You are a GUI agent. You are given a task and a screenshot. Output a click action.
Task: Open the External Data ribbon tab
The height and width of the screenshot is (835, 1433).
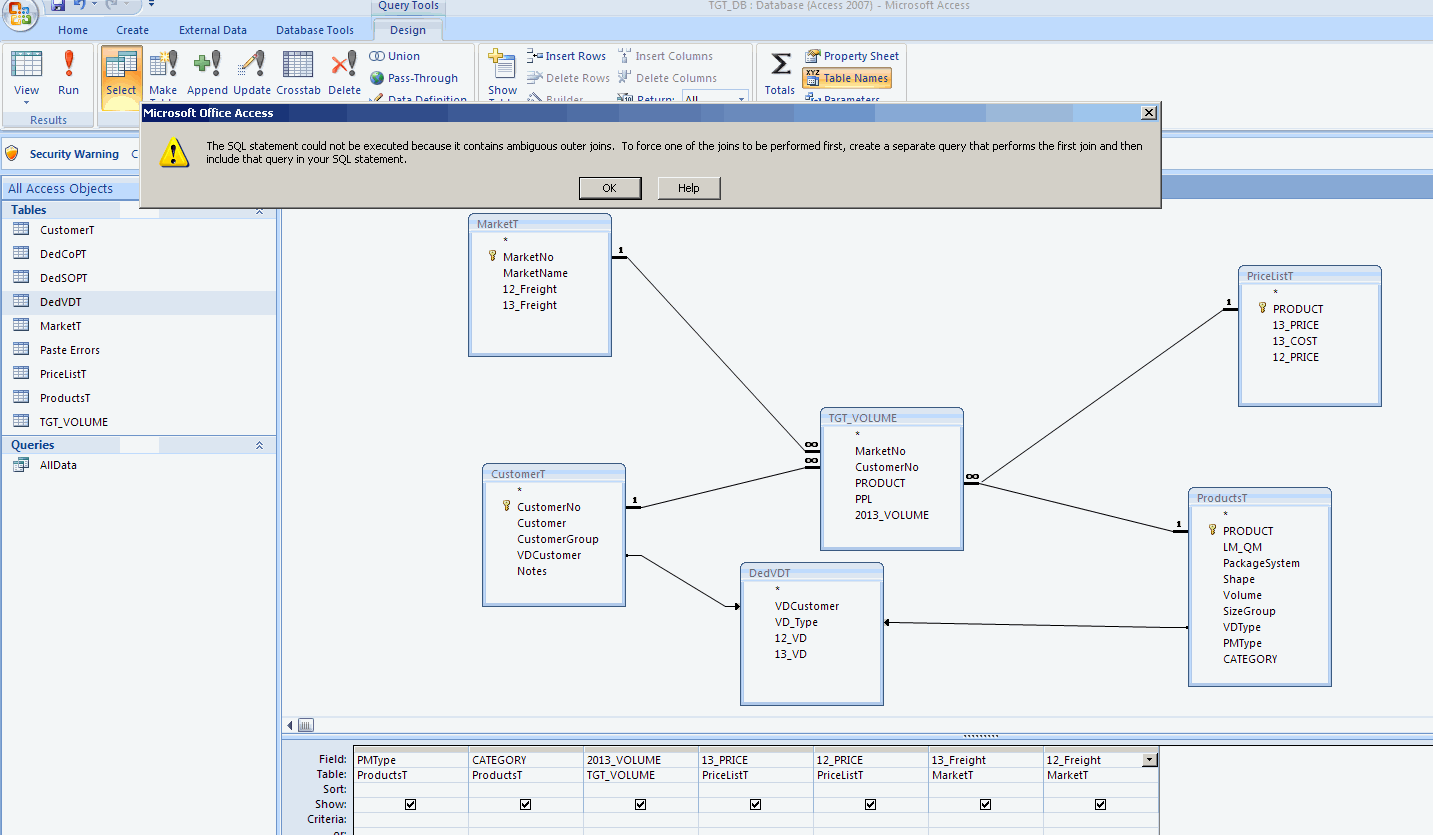click(212, 30)
